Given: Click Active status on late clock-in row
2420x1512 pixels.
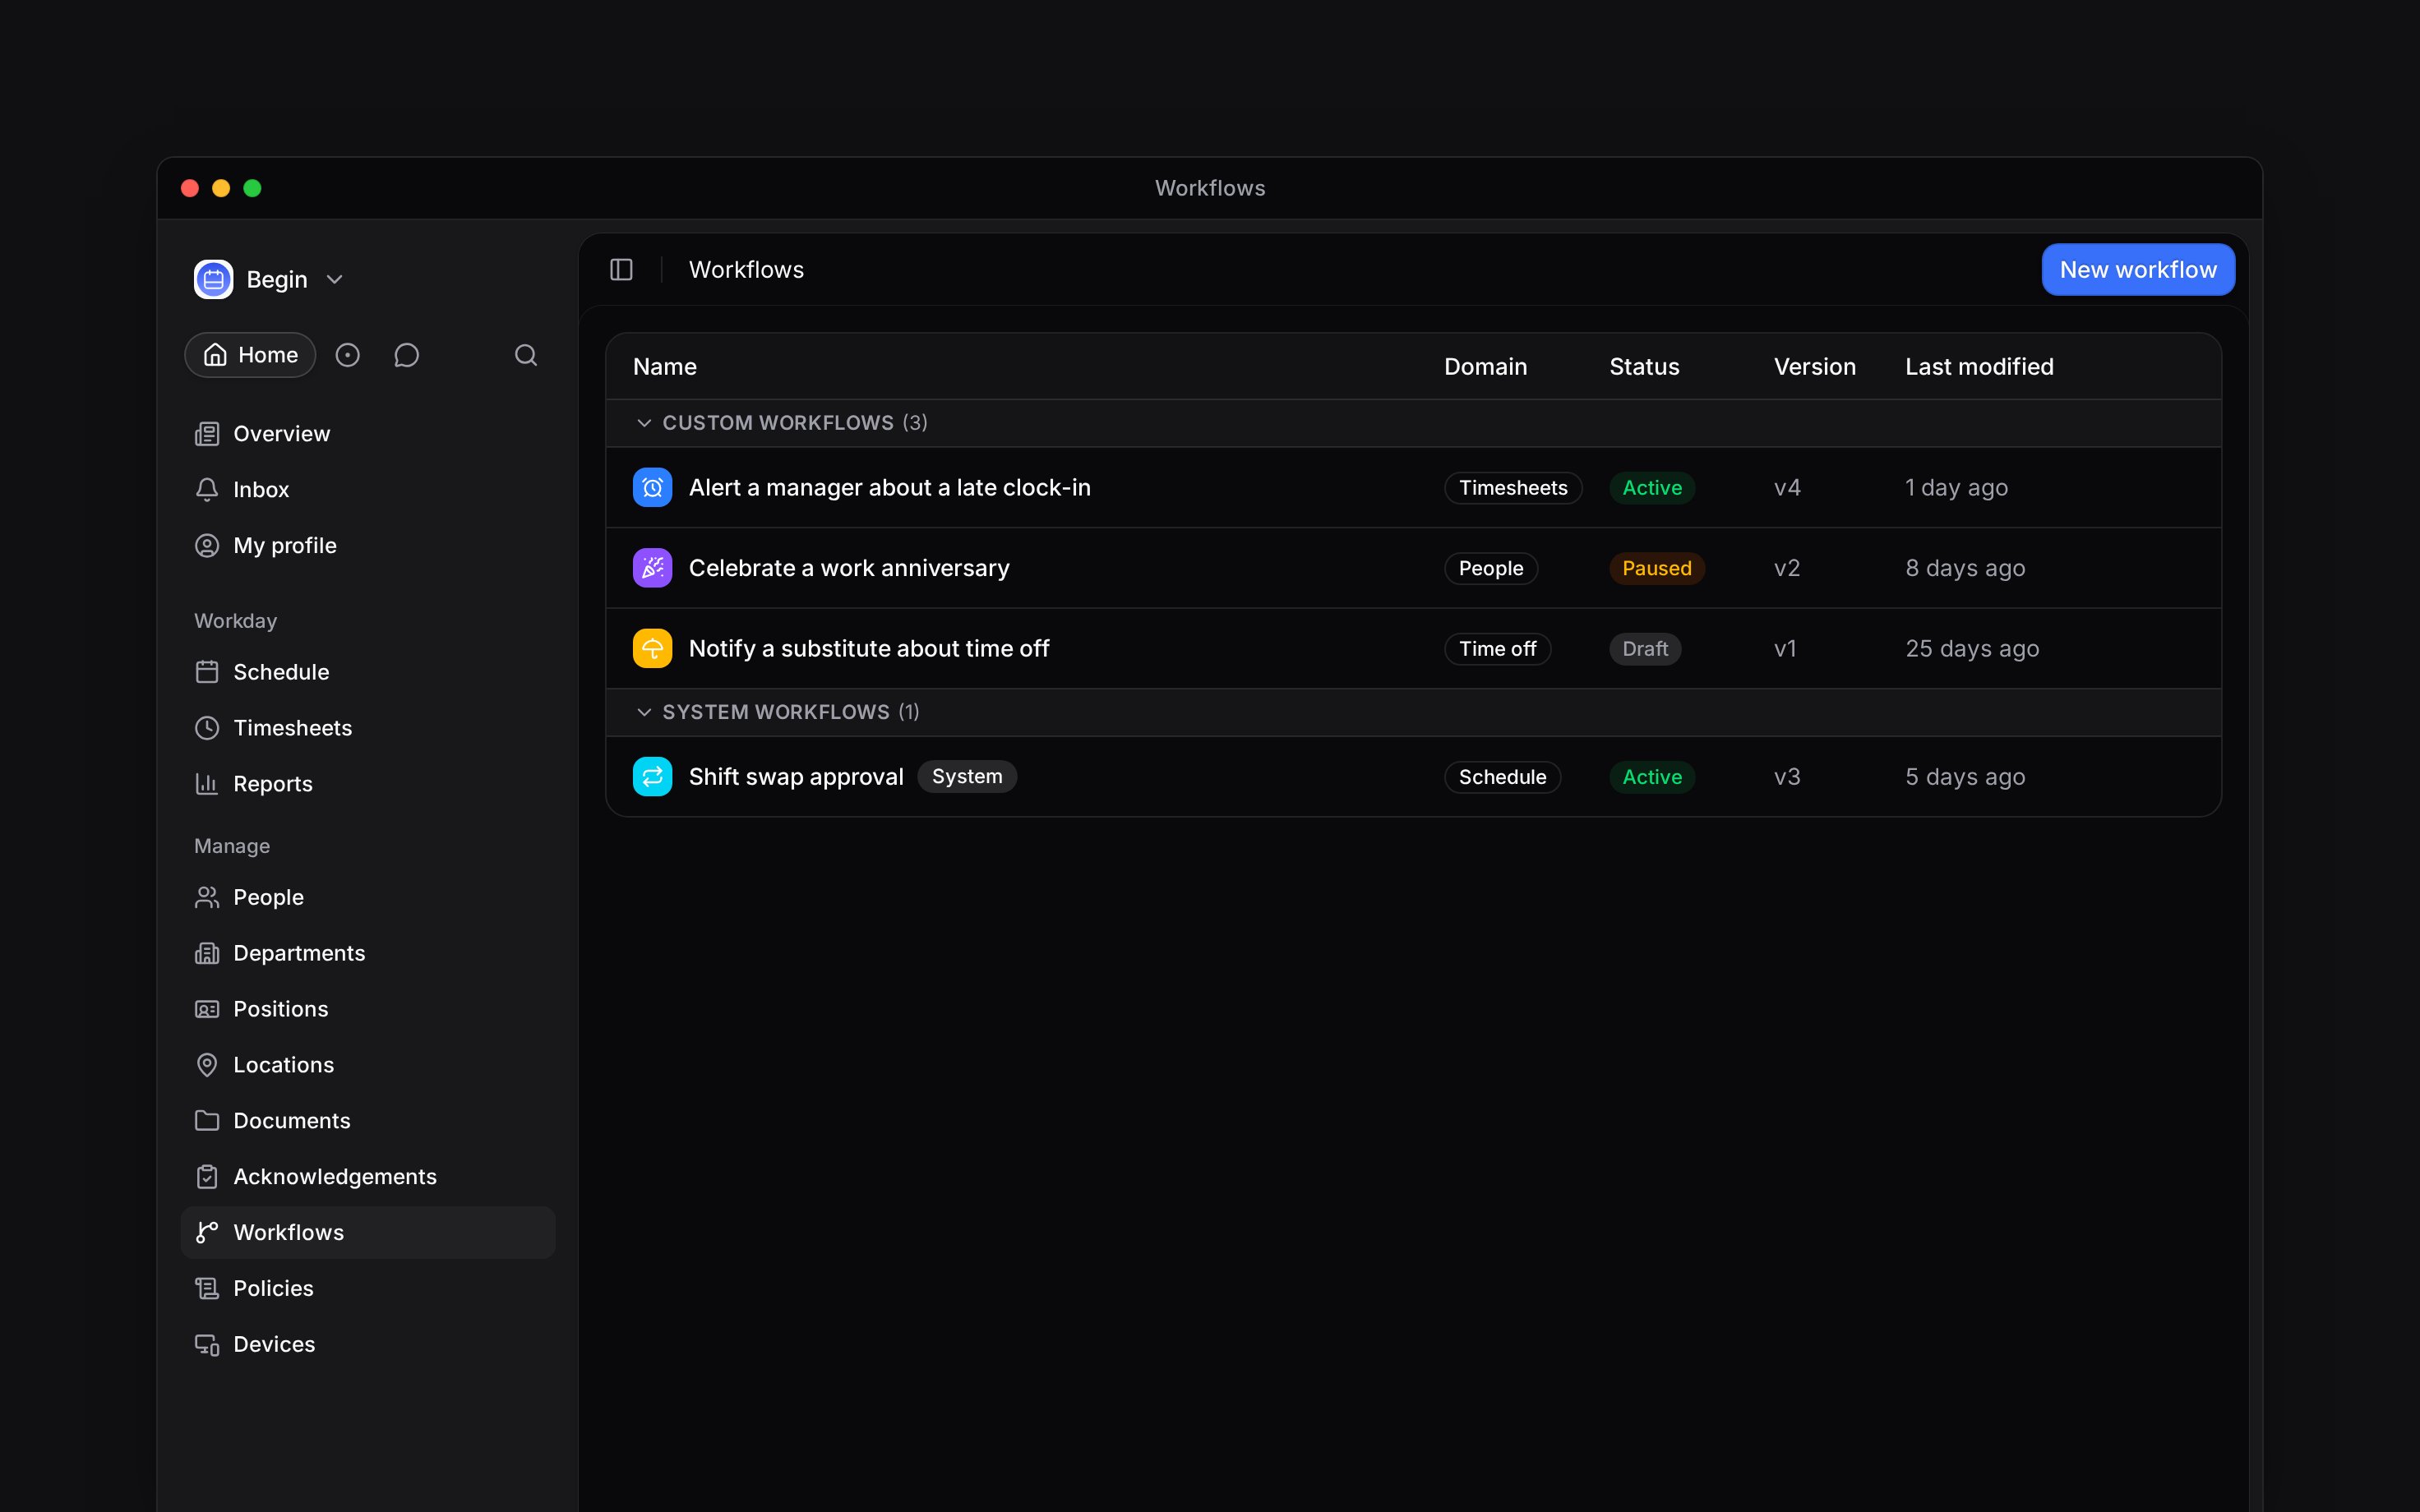Looking at the screenshot, I should [x=1652, y=488].
